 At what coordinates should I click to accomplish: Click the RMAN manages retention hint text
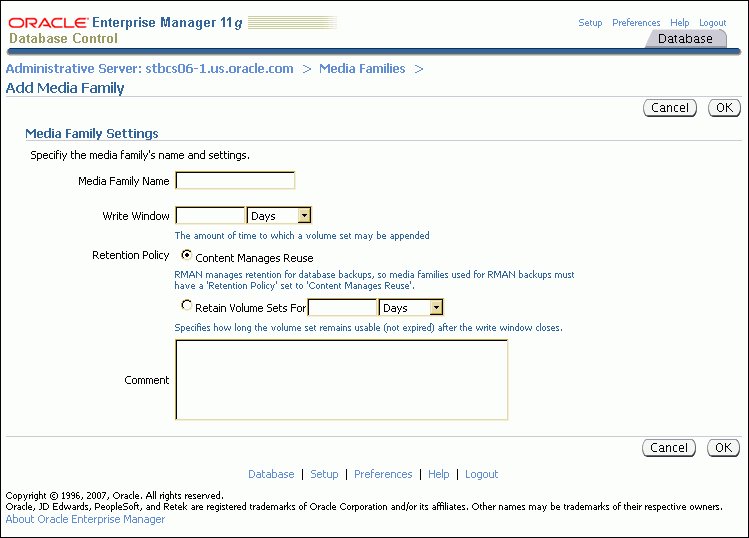click(374, 280)
